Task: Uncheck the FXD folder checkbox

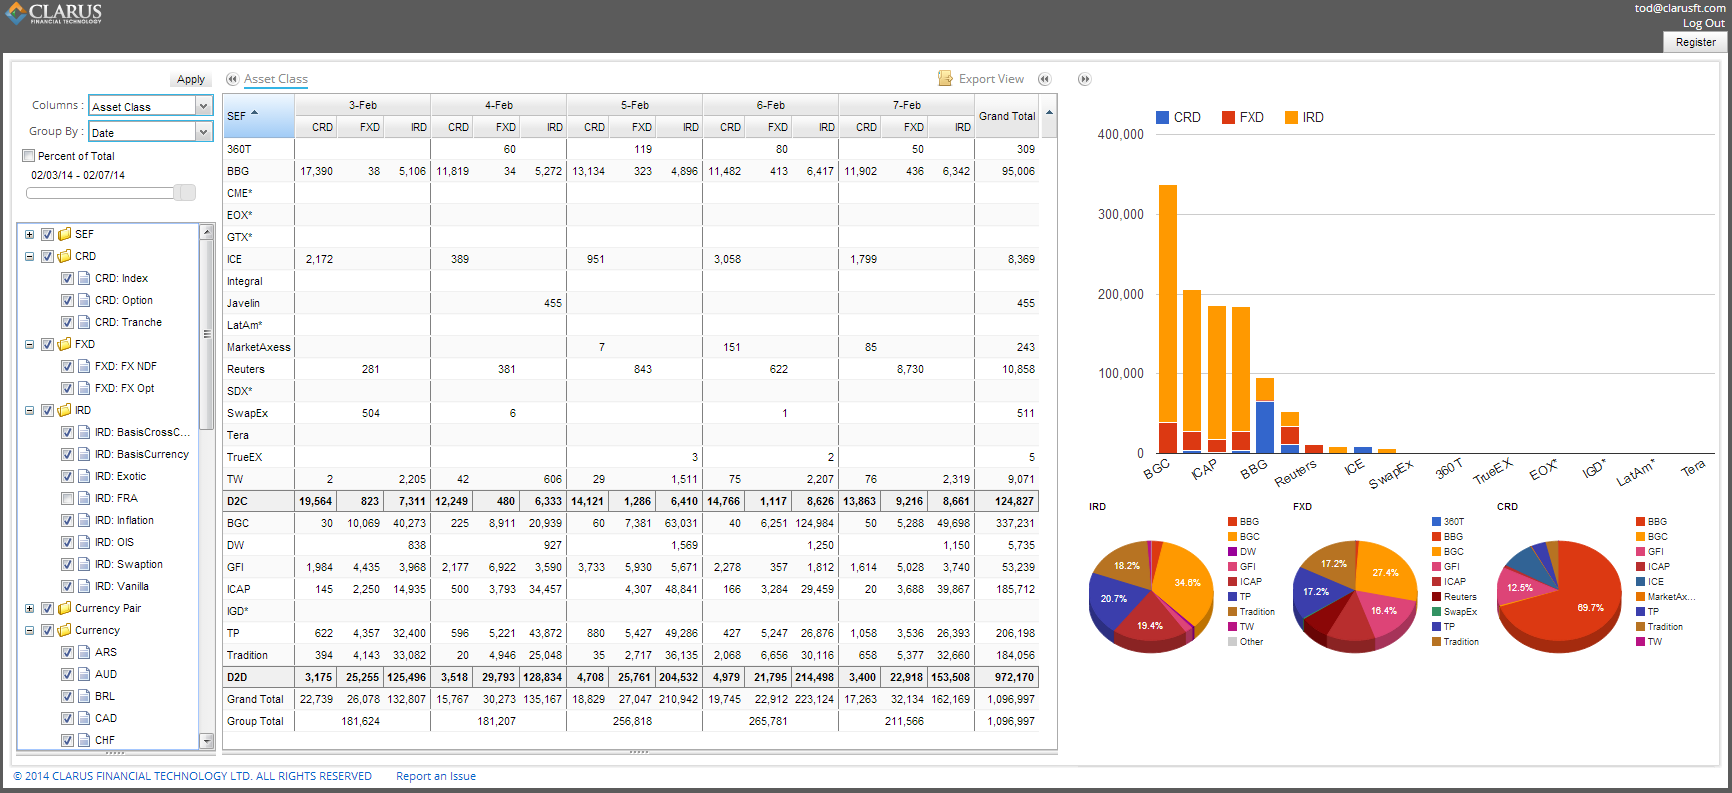Action: pyautogui.click(x=47, y=344)
